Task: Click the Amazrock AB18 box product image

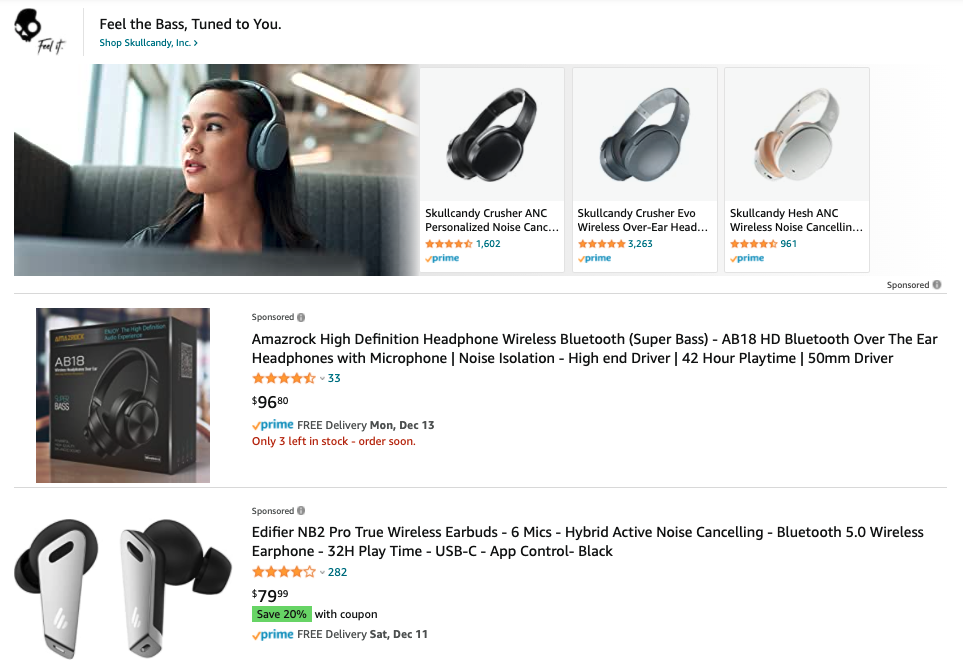Action: tap(123, 395)
